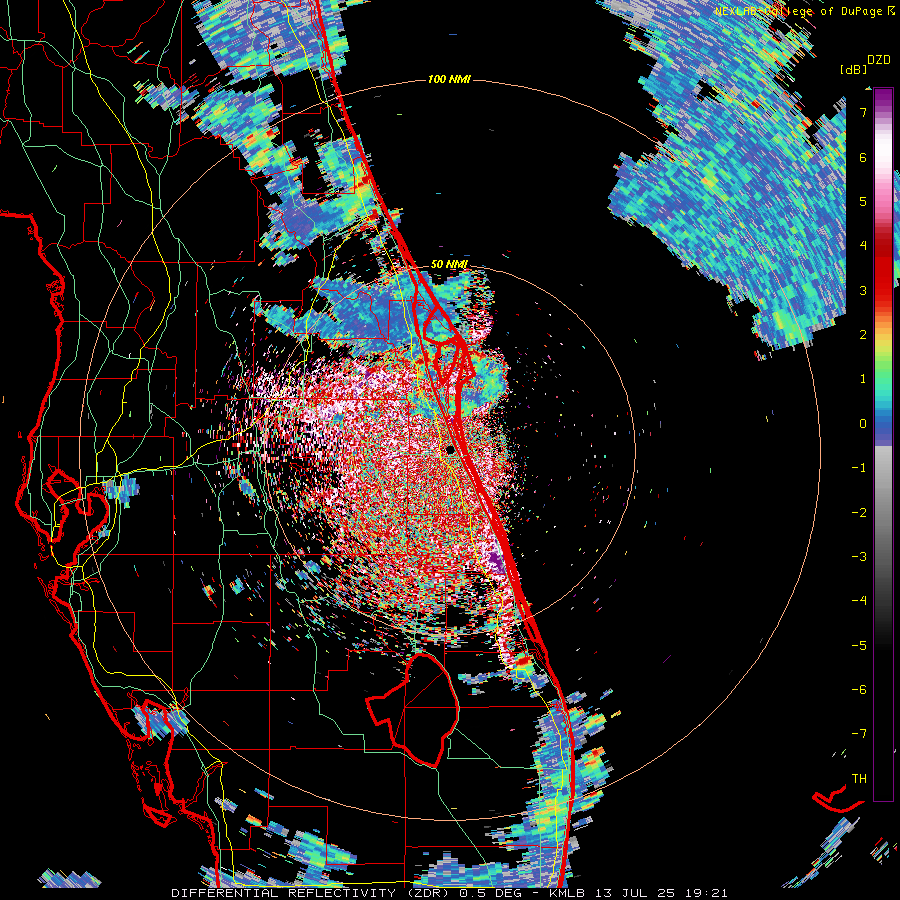Click the Differential Reflectivity caption at bottom
The height and width of the screenshot is (900, 900).
[x=449, y=893]
